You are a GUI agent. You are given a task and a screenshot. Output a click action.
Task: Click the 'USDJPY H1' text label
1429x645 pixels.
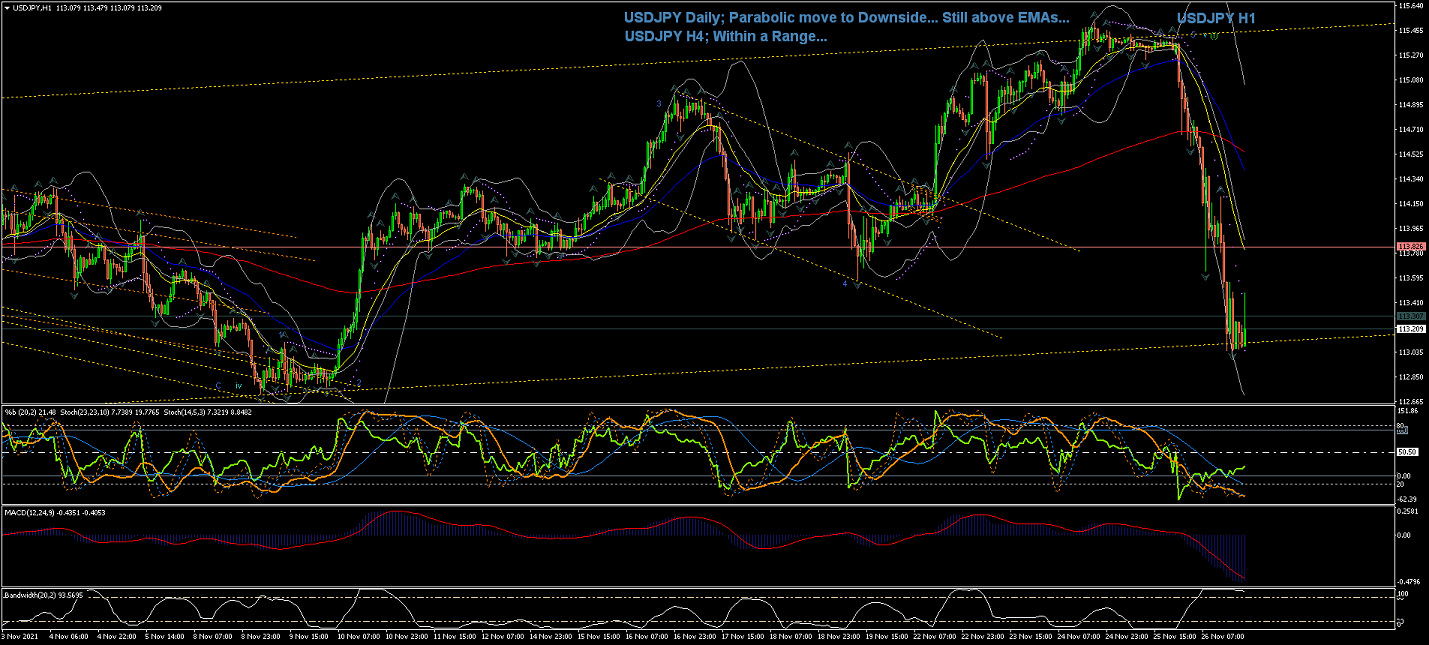click(1216, 18)
